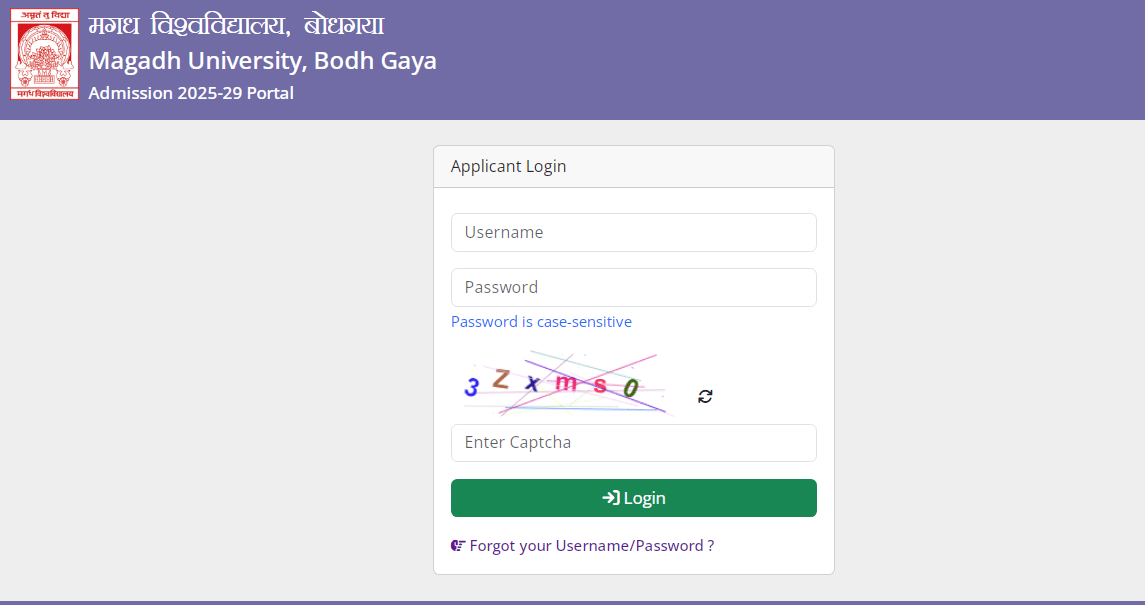The image size is (1145, 605).
Task: Click the login arrow symbol on green button
Action: [x=611, y=497]
